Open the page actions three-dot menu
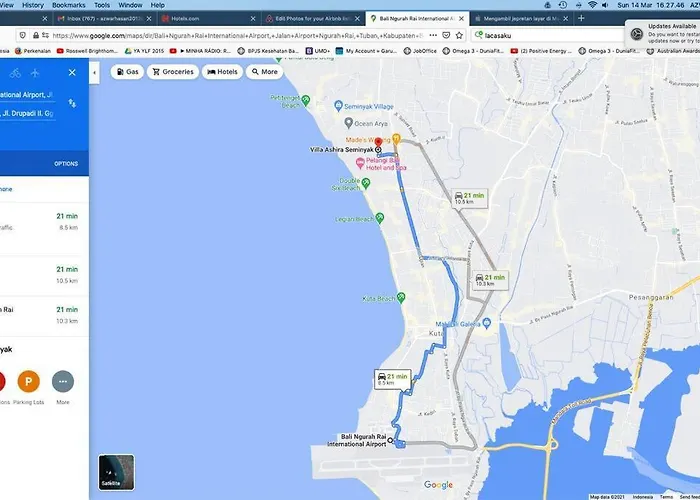 click(433, 35)
